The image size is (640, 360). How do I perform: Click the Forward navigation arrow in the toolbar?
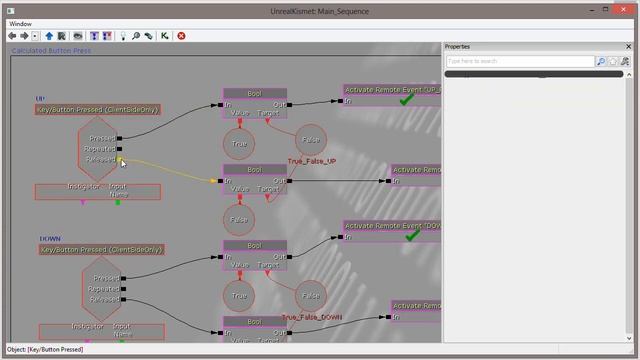click(x=24, y=36)
